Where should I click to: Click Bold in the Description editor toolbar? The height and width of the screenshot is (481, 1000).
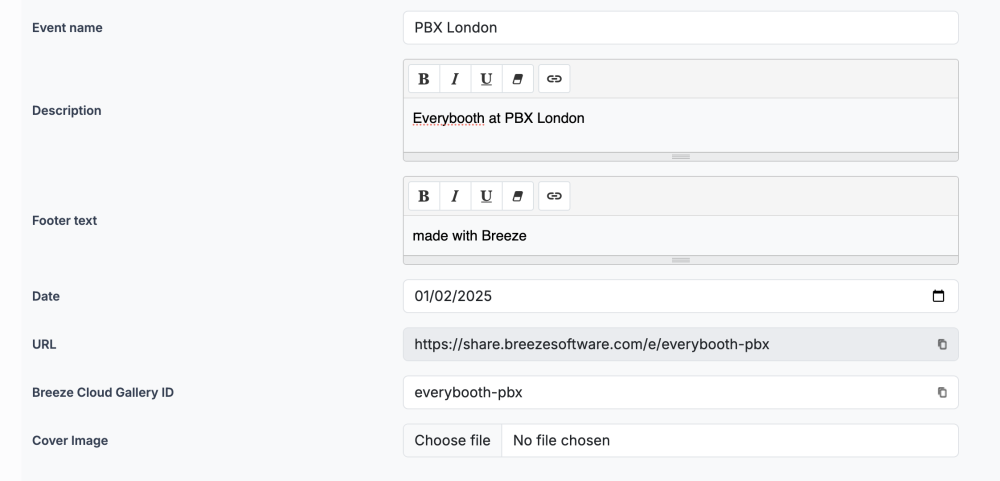click(424, 79)
